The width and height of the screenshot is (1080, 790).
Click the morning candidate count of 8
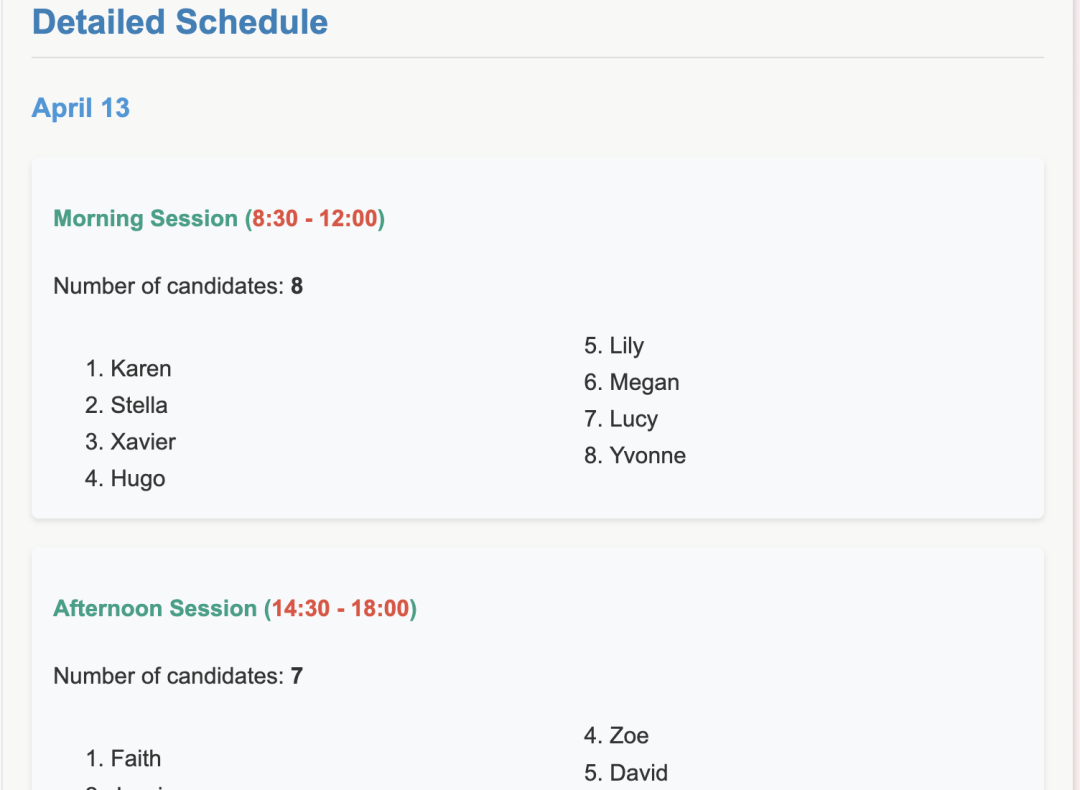click(297, 286)
